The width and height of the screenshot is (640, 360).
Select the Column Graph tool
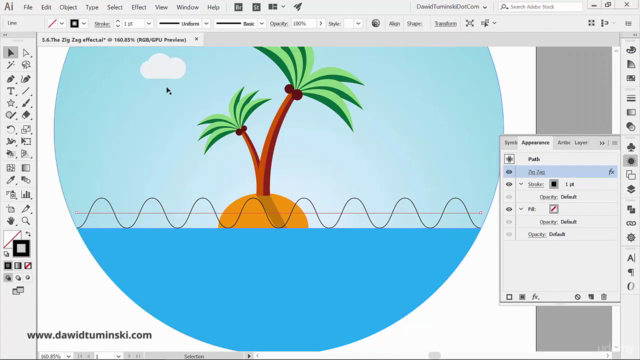(26, 194)
